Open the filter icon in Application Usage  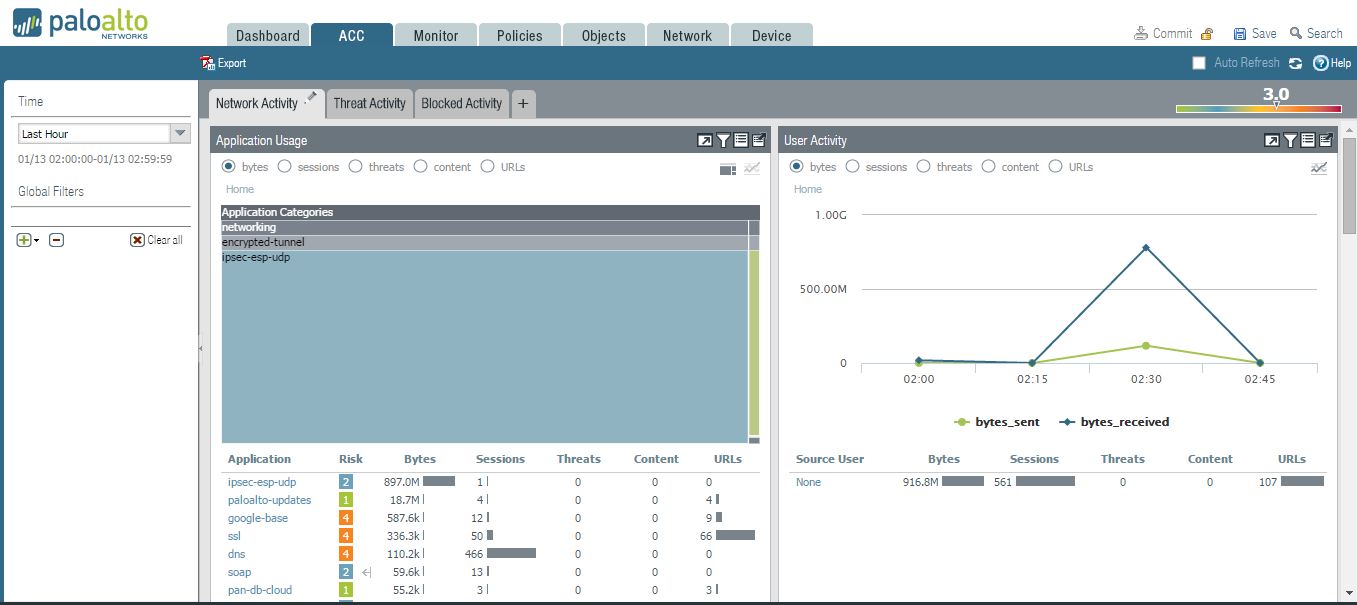tap(723, 141)
